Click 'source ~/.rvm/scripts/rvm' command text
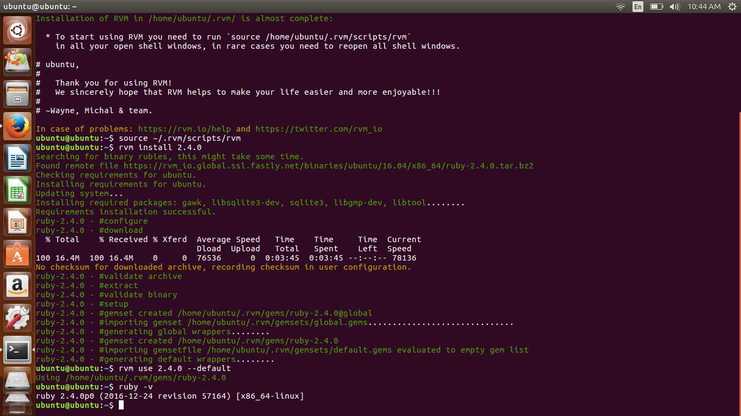 180,138
